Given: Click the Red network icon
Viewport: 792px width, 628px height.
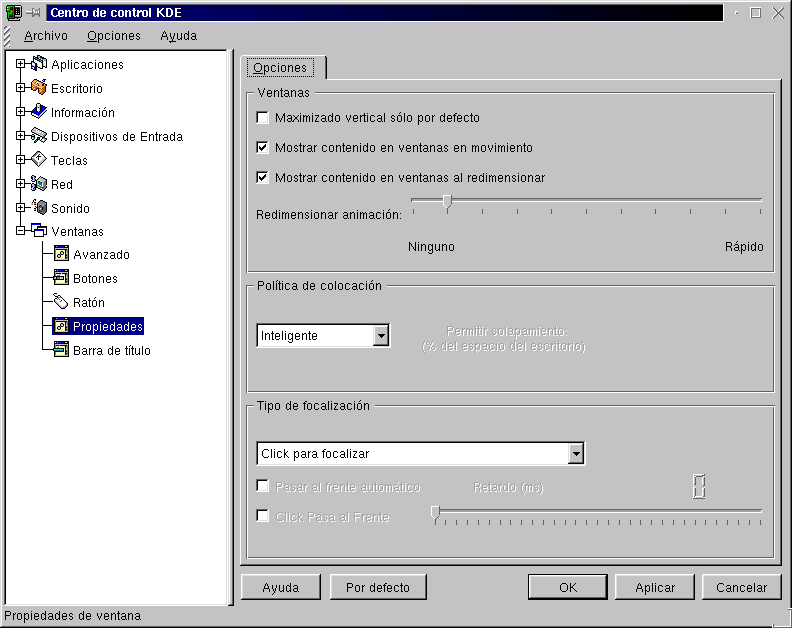Looking at the screenshot, I should point(39,184).
